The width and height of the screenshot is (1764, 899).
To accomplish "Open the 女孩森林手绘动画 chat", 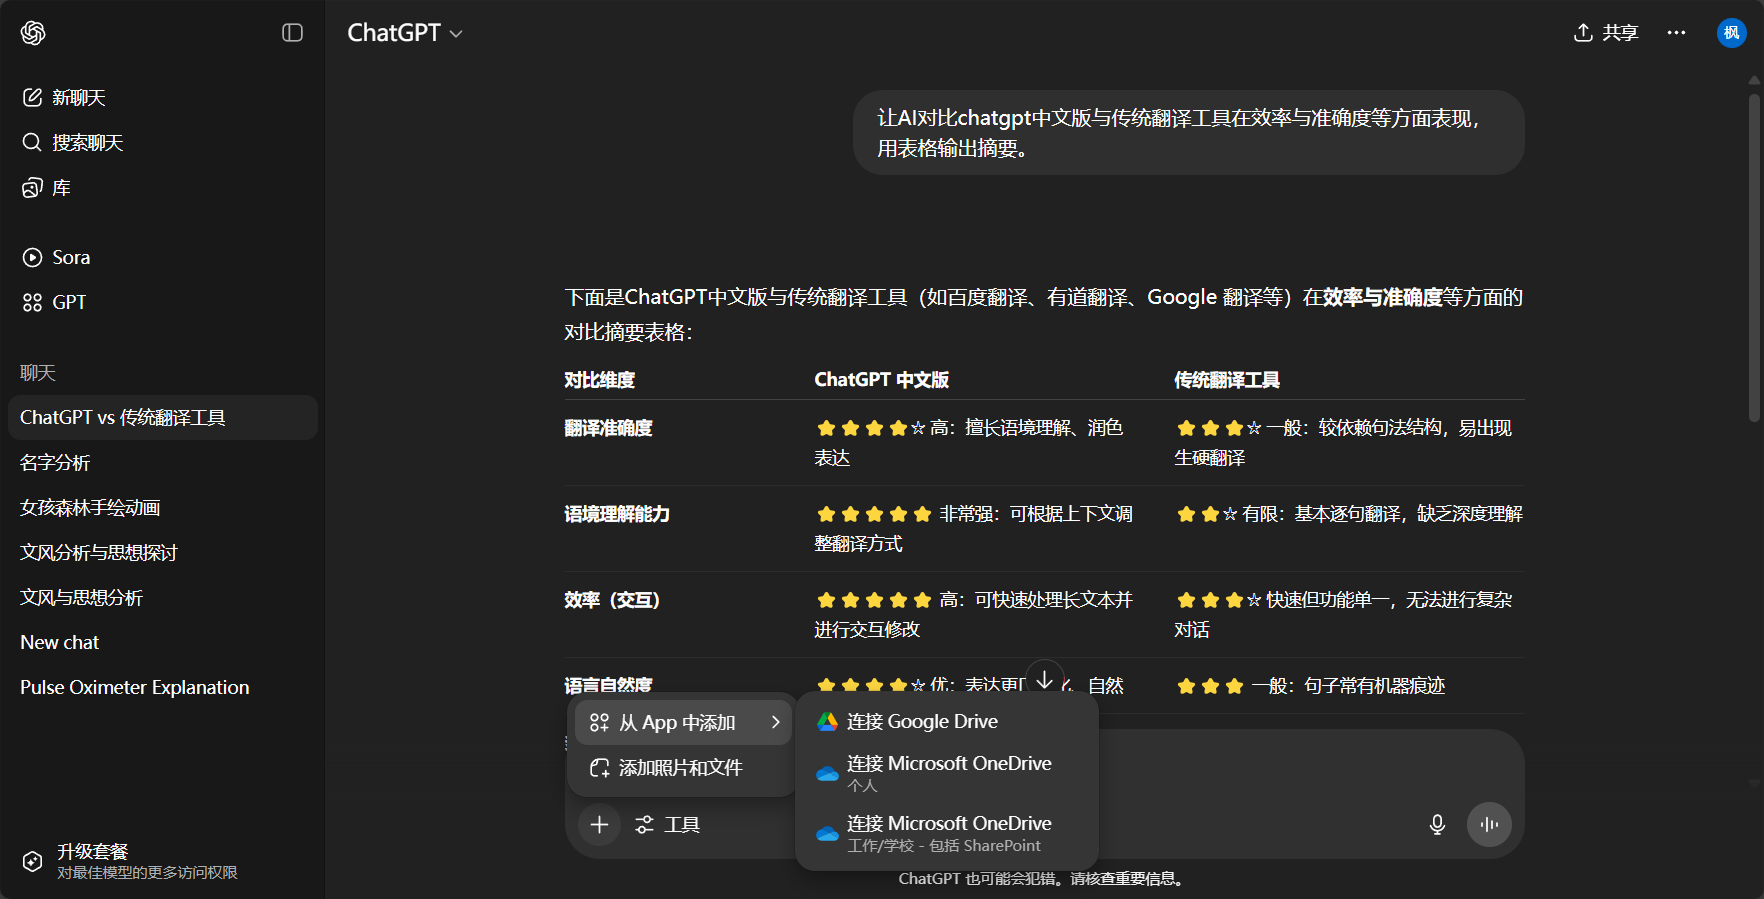I will [x=162, y=507].
